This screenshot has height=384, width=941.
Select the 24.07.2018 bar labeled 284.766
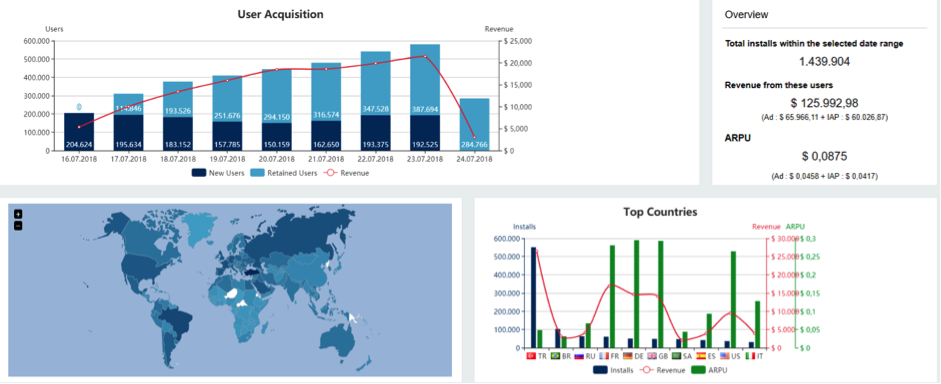474,124
